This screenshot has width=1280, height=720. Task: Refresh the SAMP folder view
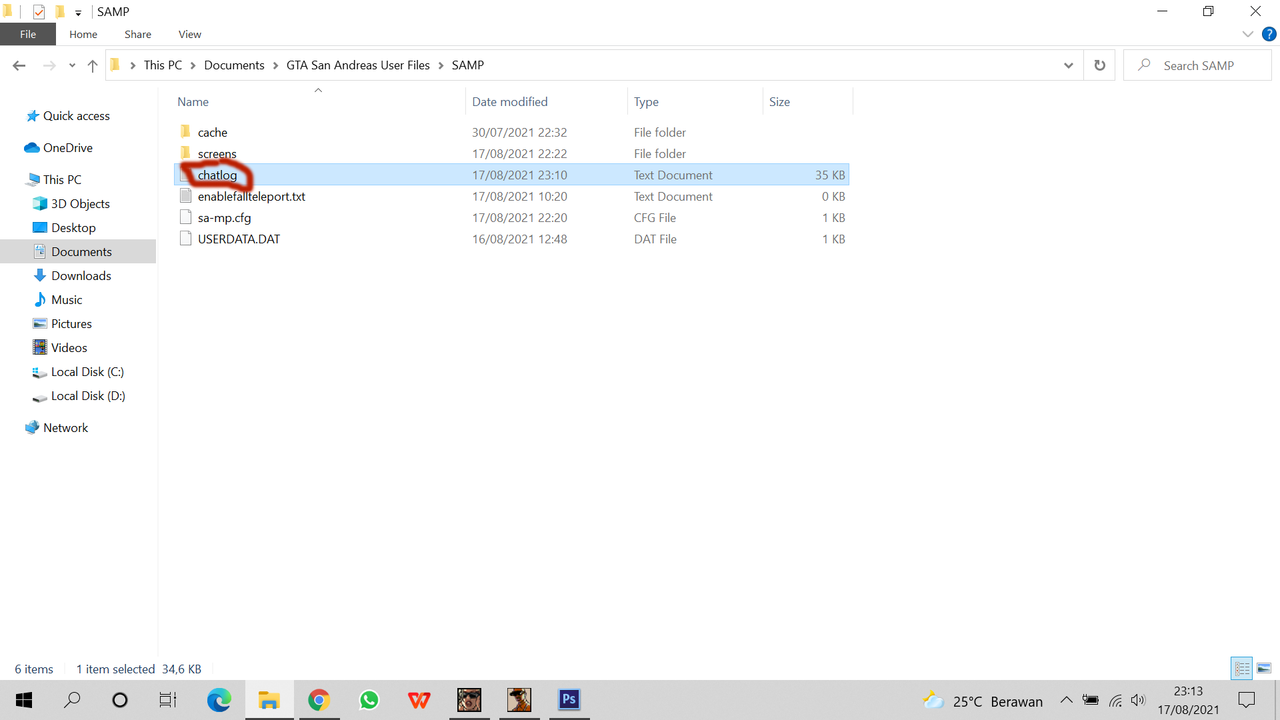1100,65
